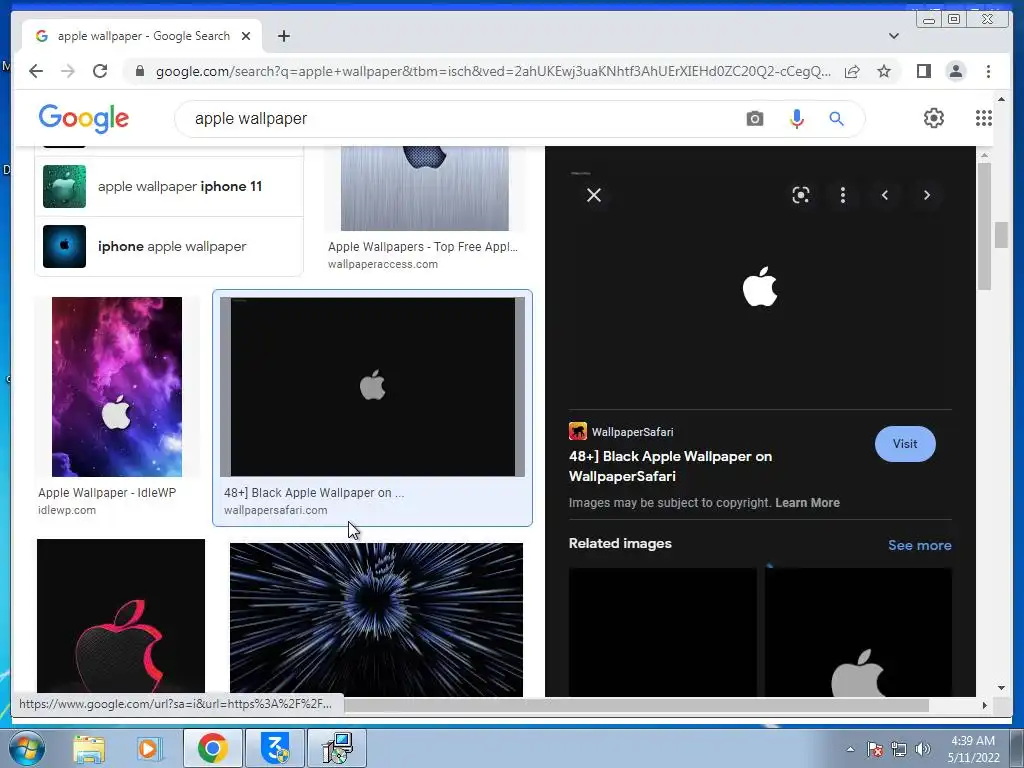Close the apple wallpaper tab

[x=246, y=36]
